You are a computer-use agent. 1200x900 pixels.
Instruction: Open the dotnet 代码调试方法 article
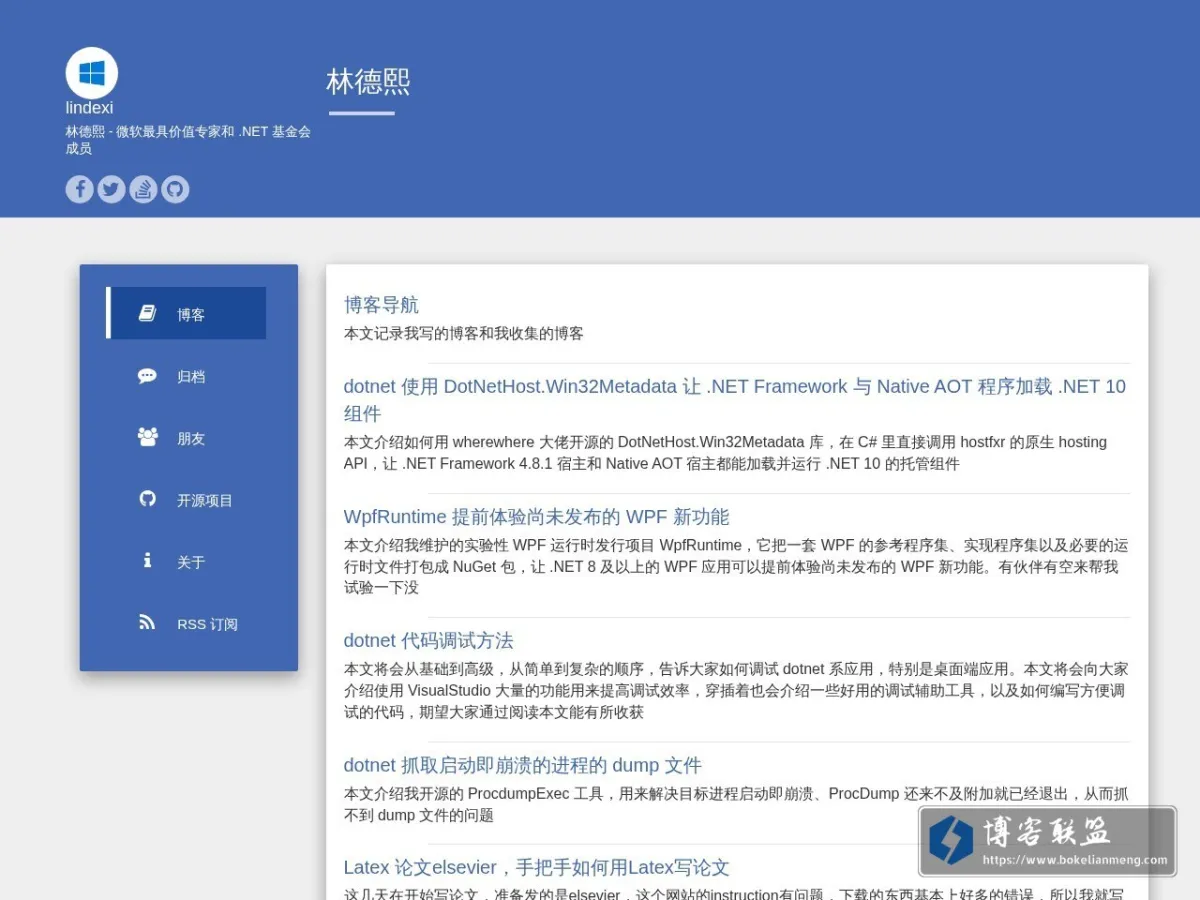tap(429, 641)
